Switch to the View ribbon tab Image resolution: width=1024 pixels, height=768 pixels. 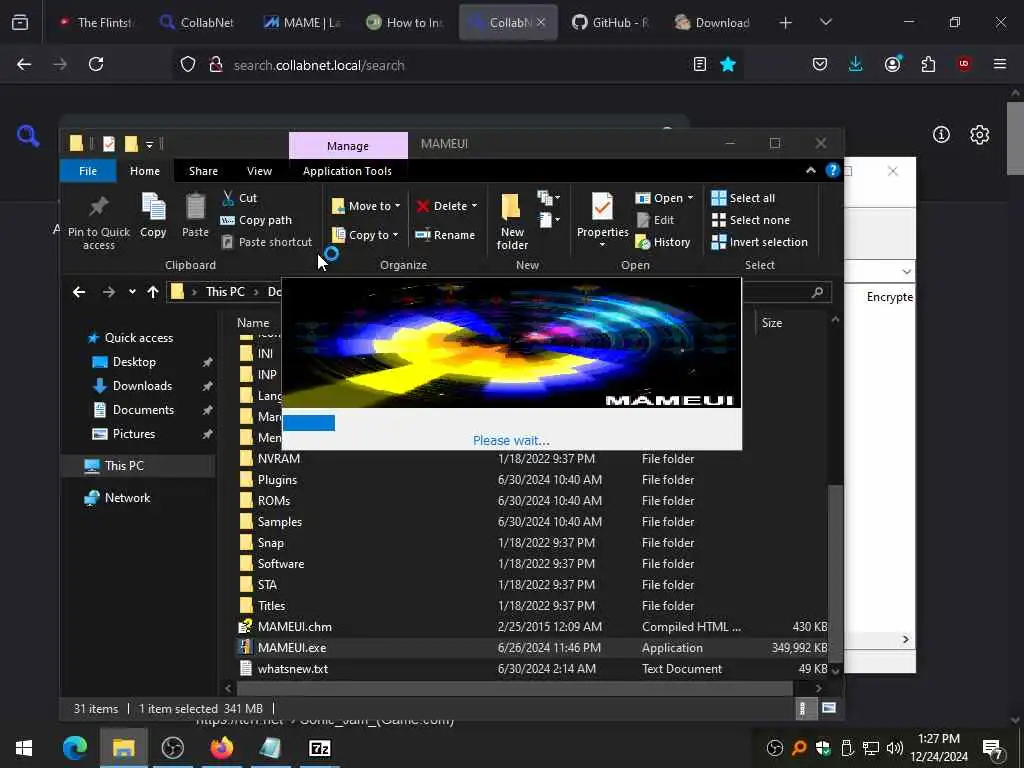(259, 171)
